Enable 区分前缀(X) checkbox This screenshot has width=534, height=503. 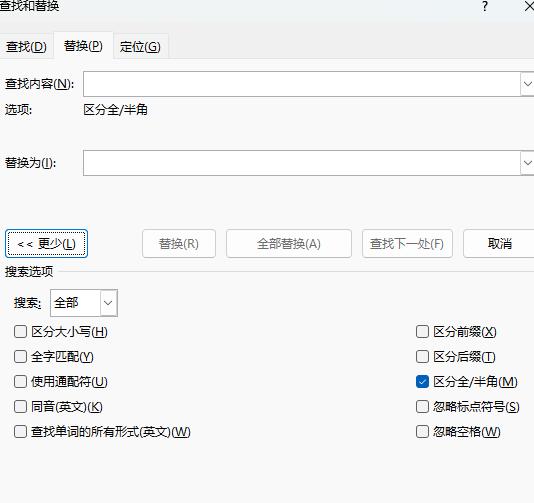coord(422,331)
